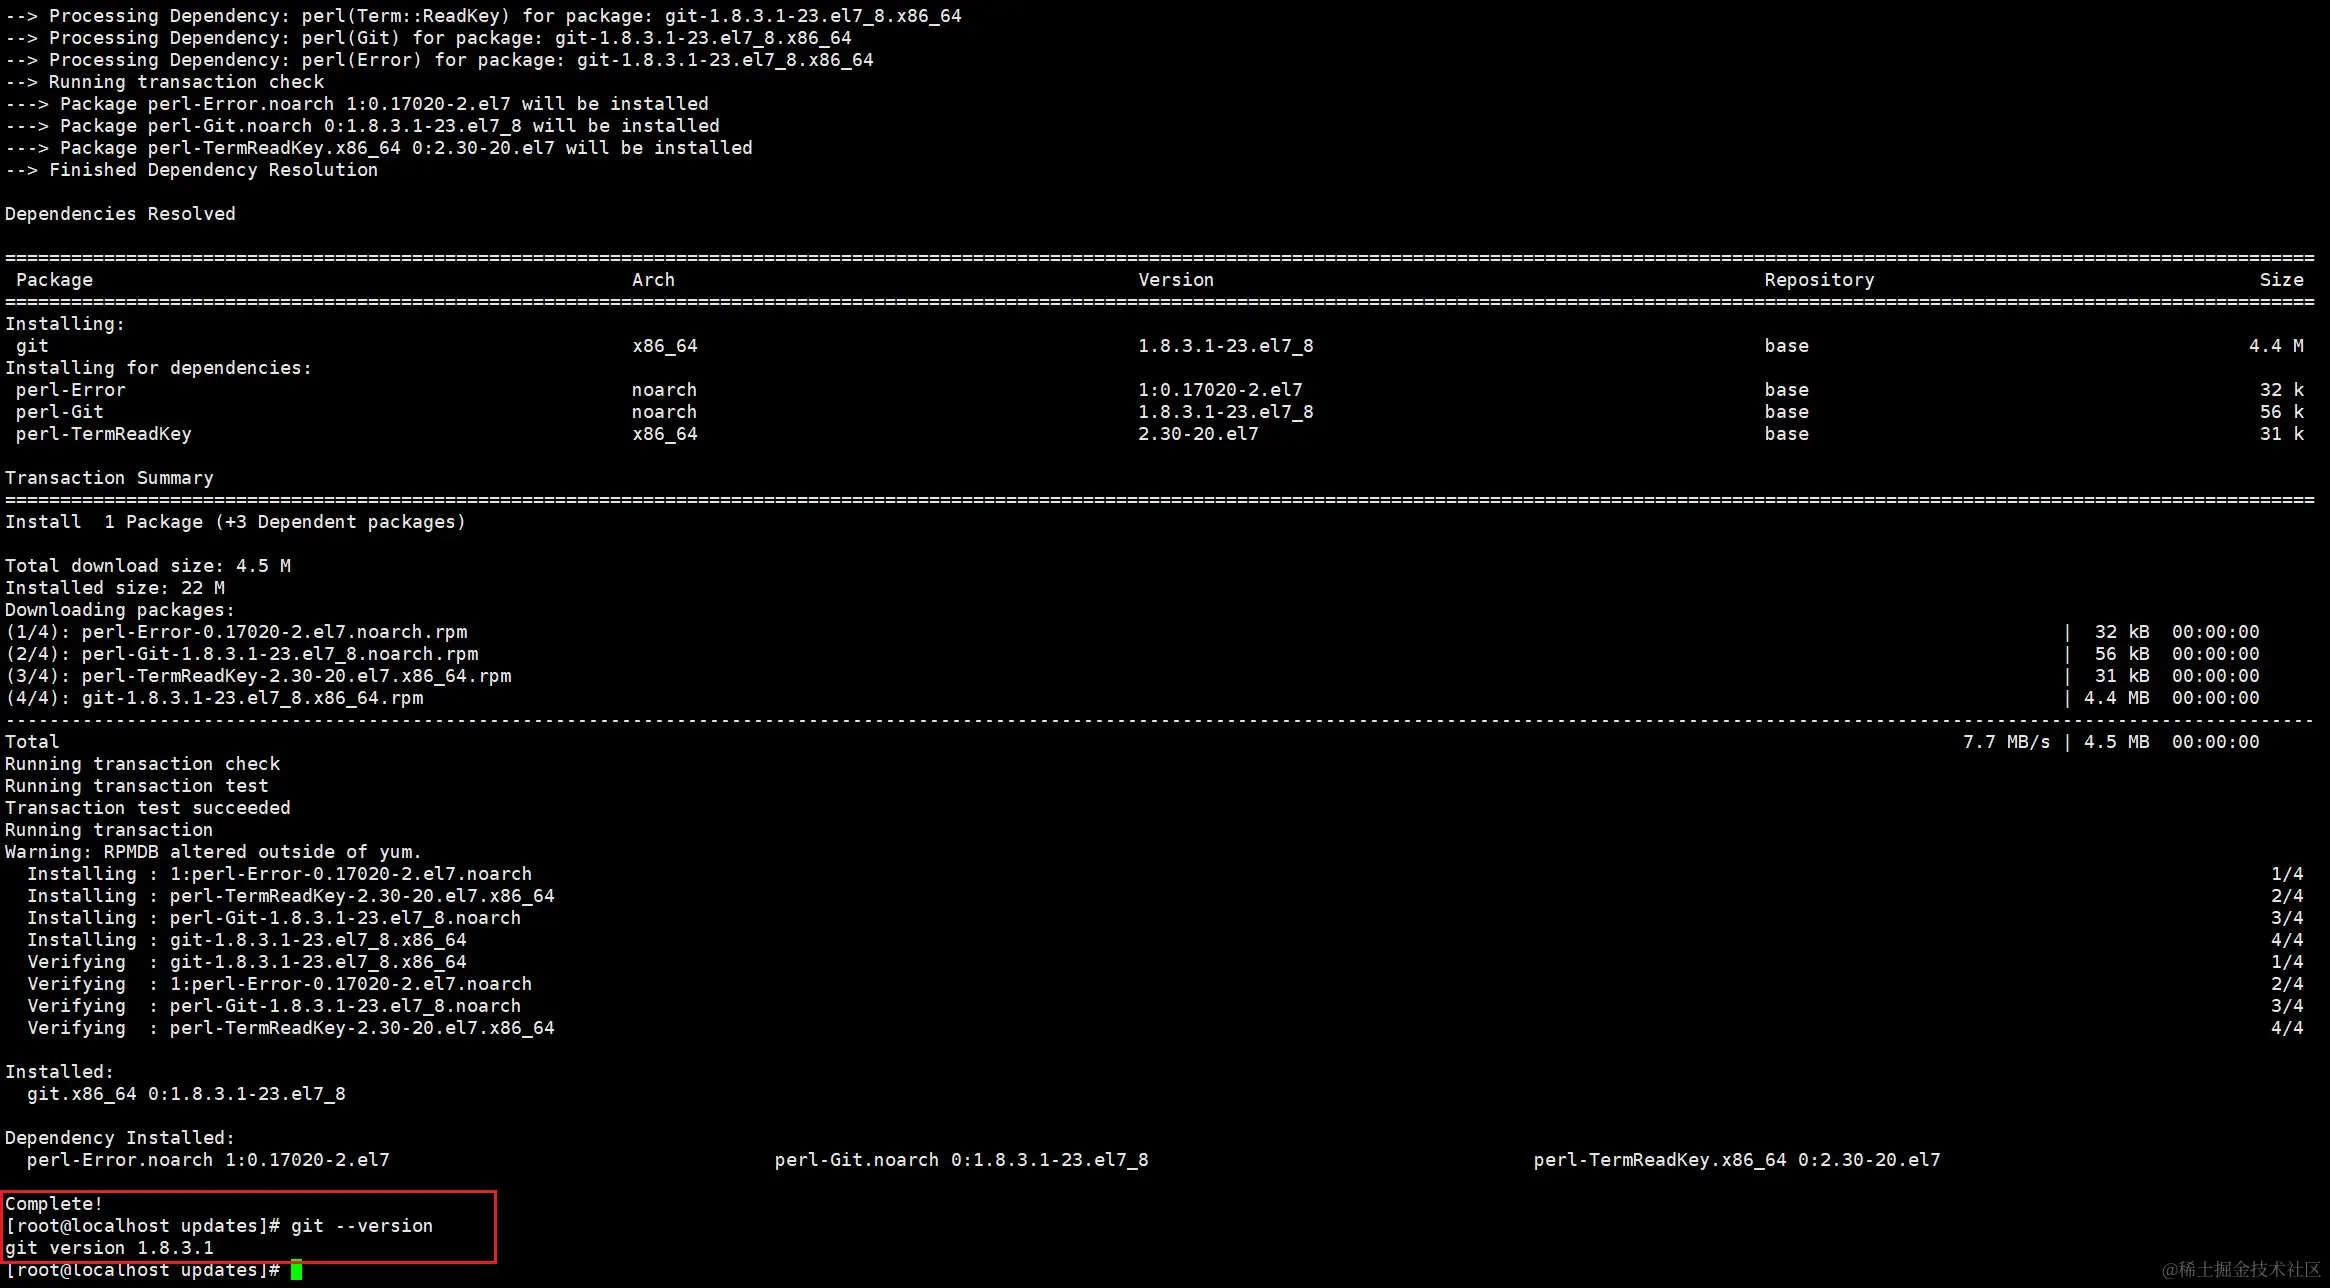Click the 'Repository' column header

click(x=1818, y=280)
